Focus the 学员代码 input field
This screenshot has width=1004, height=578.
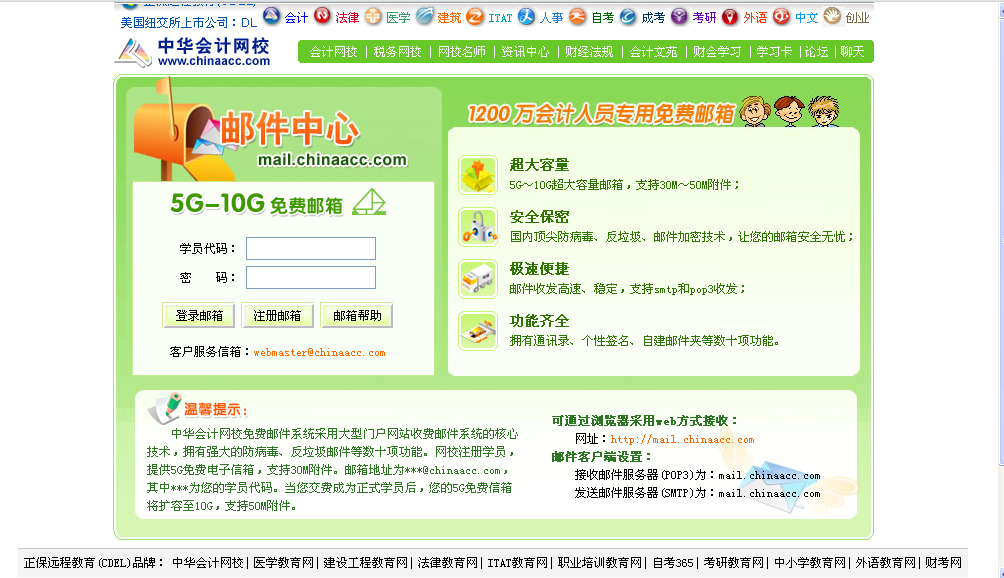311,248
